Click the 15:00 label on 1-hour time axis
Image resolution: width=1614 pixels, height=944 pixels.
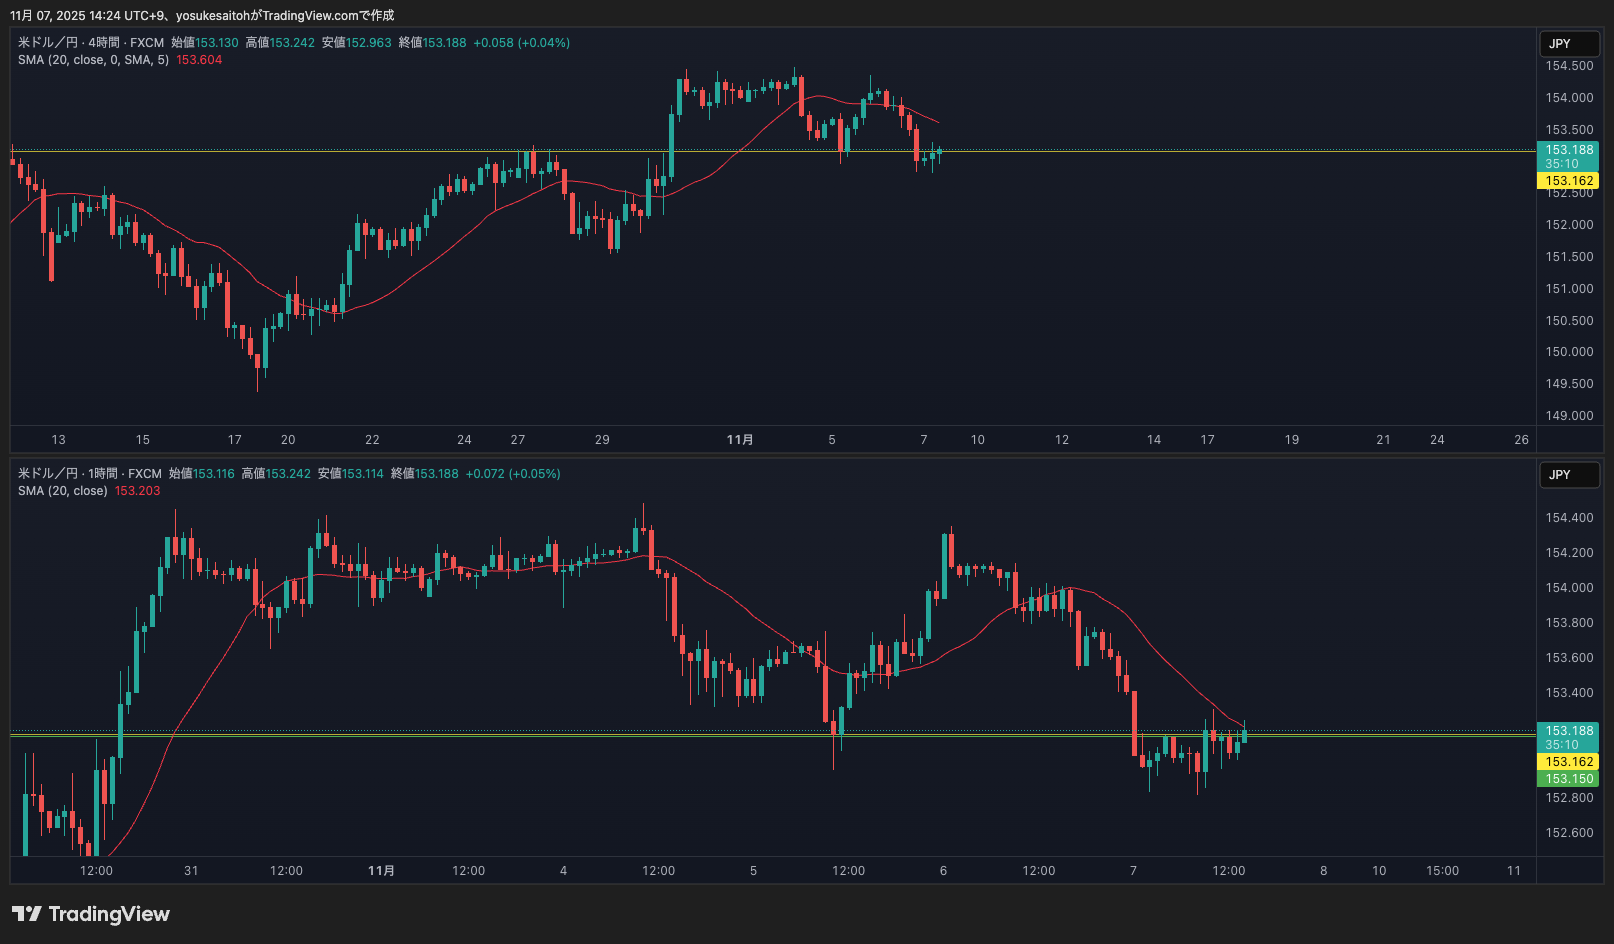pos(1442,871)
